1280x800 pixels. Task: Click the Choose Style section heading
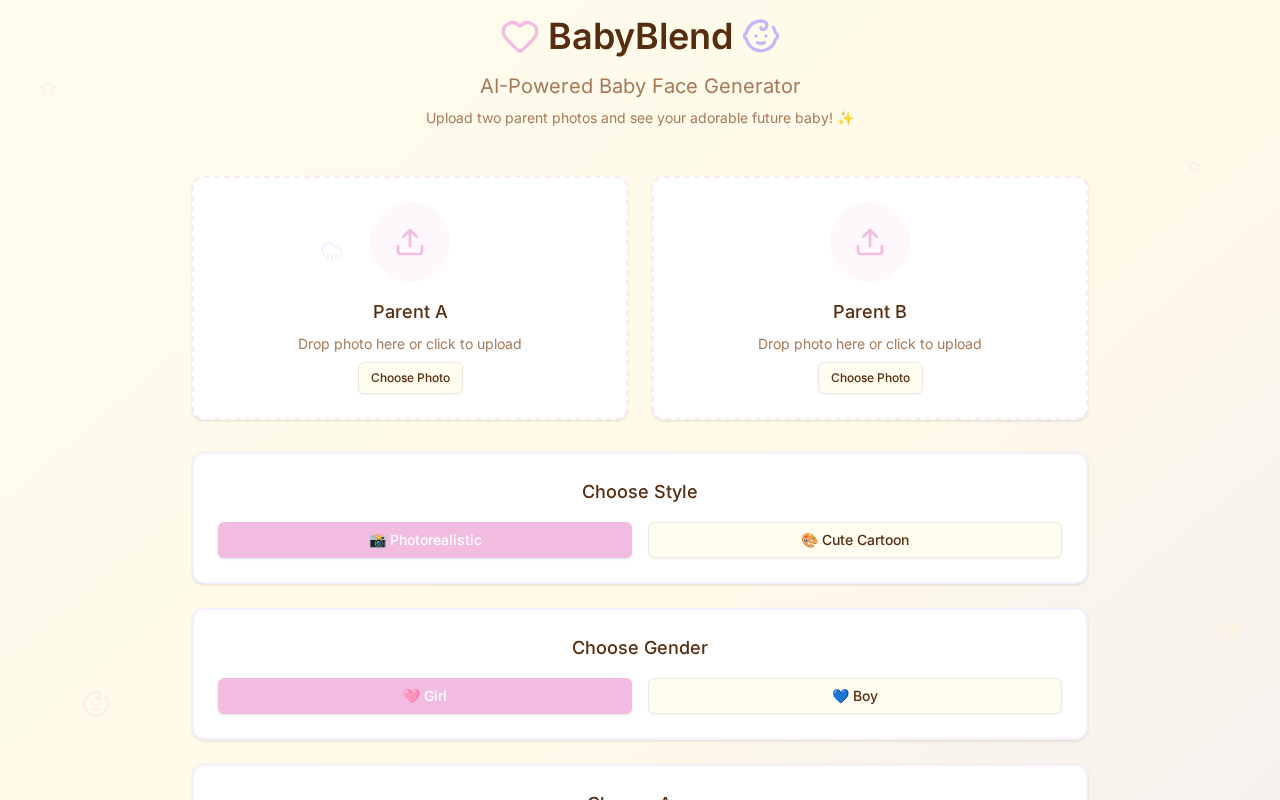coord(640,492)
